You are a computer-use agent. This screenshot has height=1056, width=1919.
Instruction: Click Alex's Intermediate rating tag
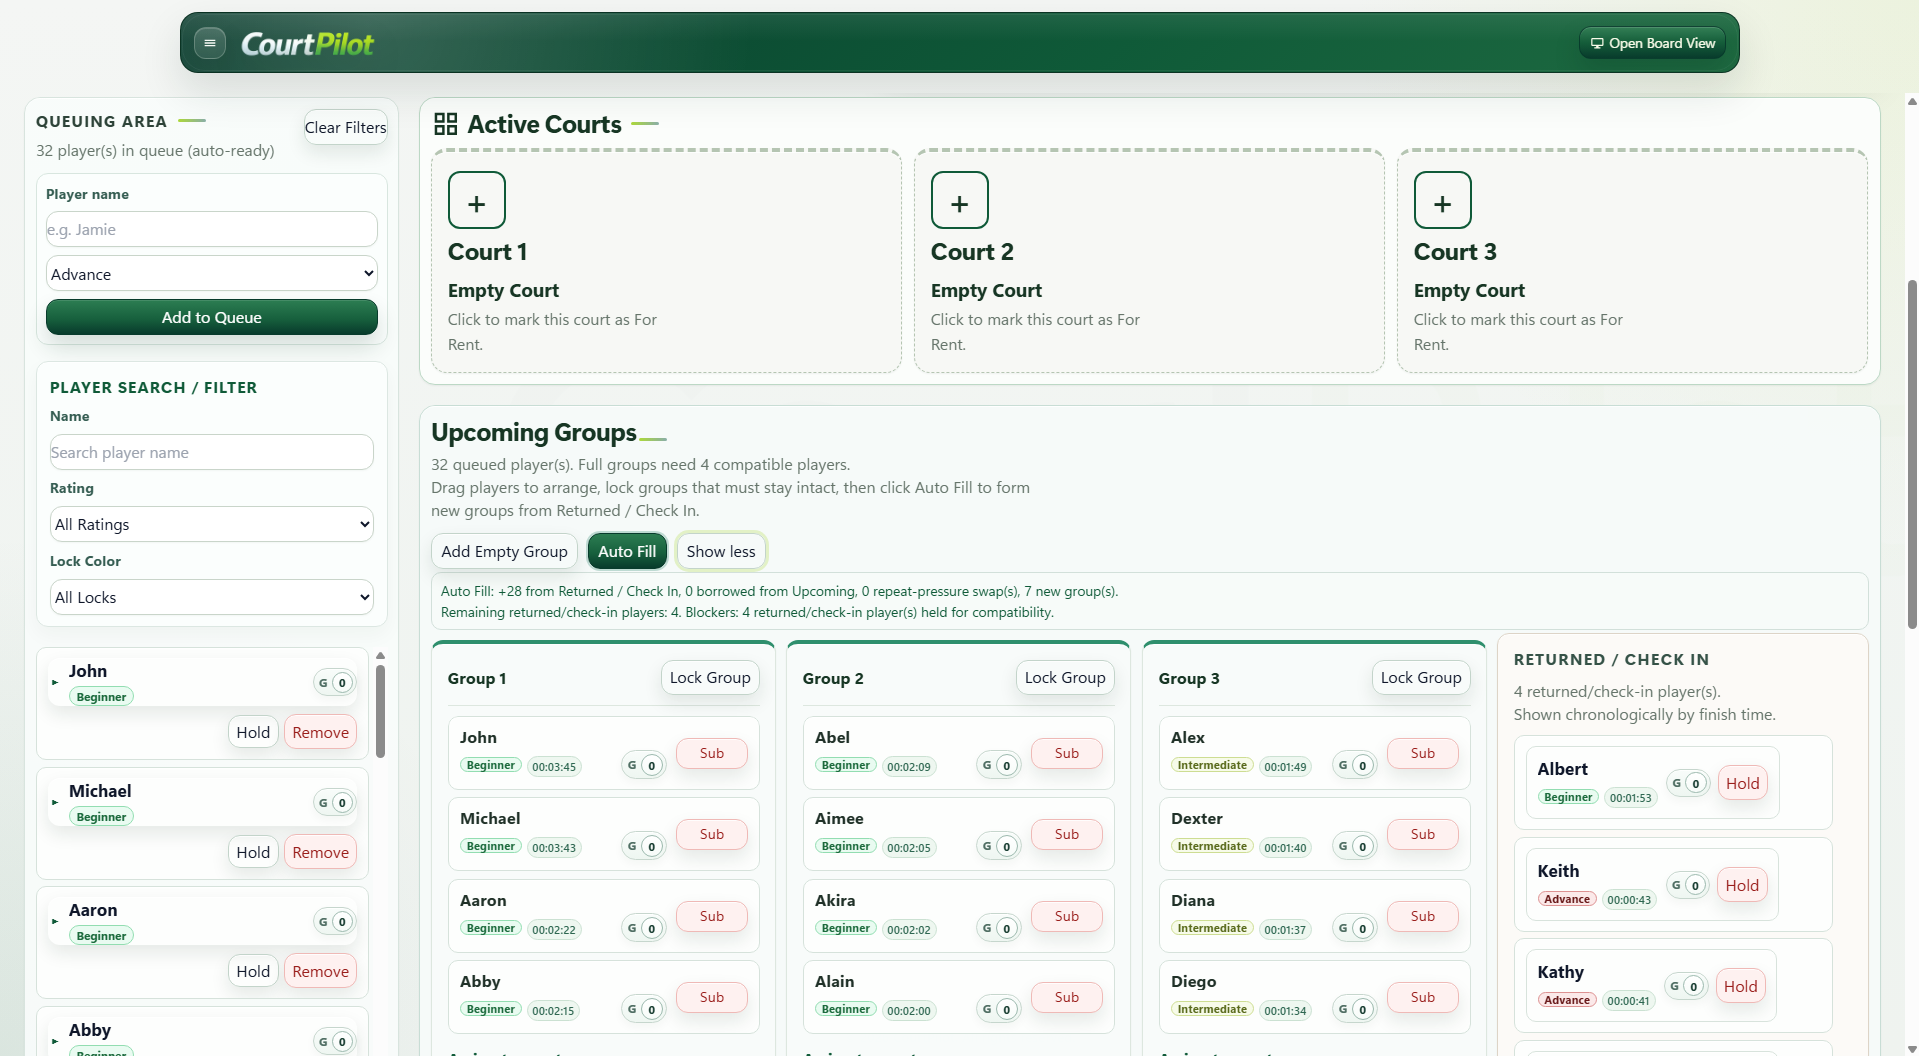click(1212, 765)
